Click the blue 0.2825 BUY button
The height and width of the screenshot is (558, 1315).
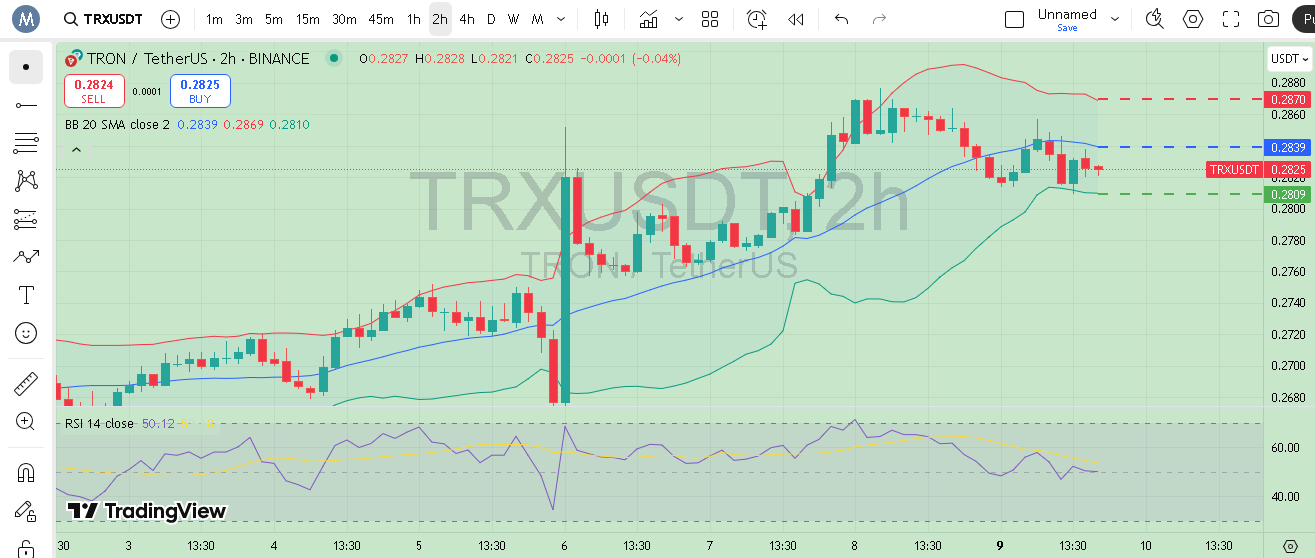point(200,91)
